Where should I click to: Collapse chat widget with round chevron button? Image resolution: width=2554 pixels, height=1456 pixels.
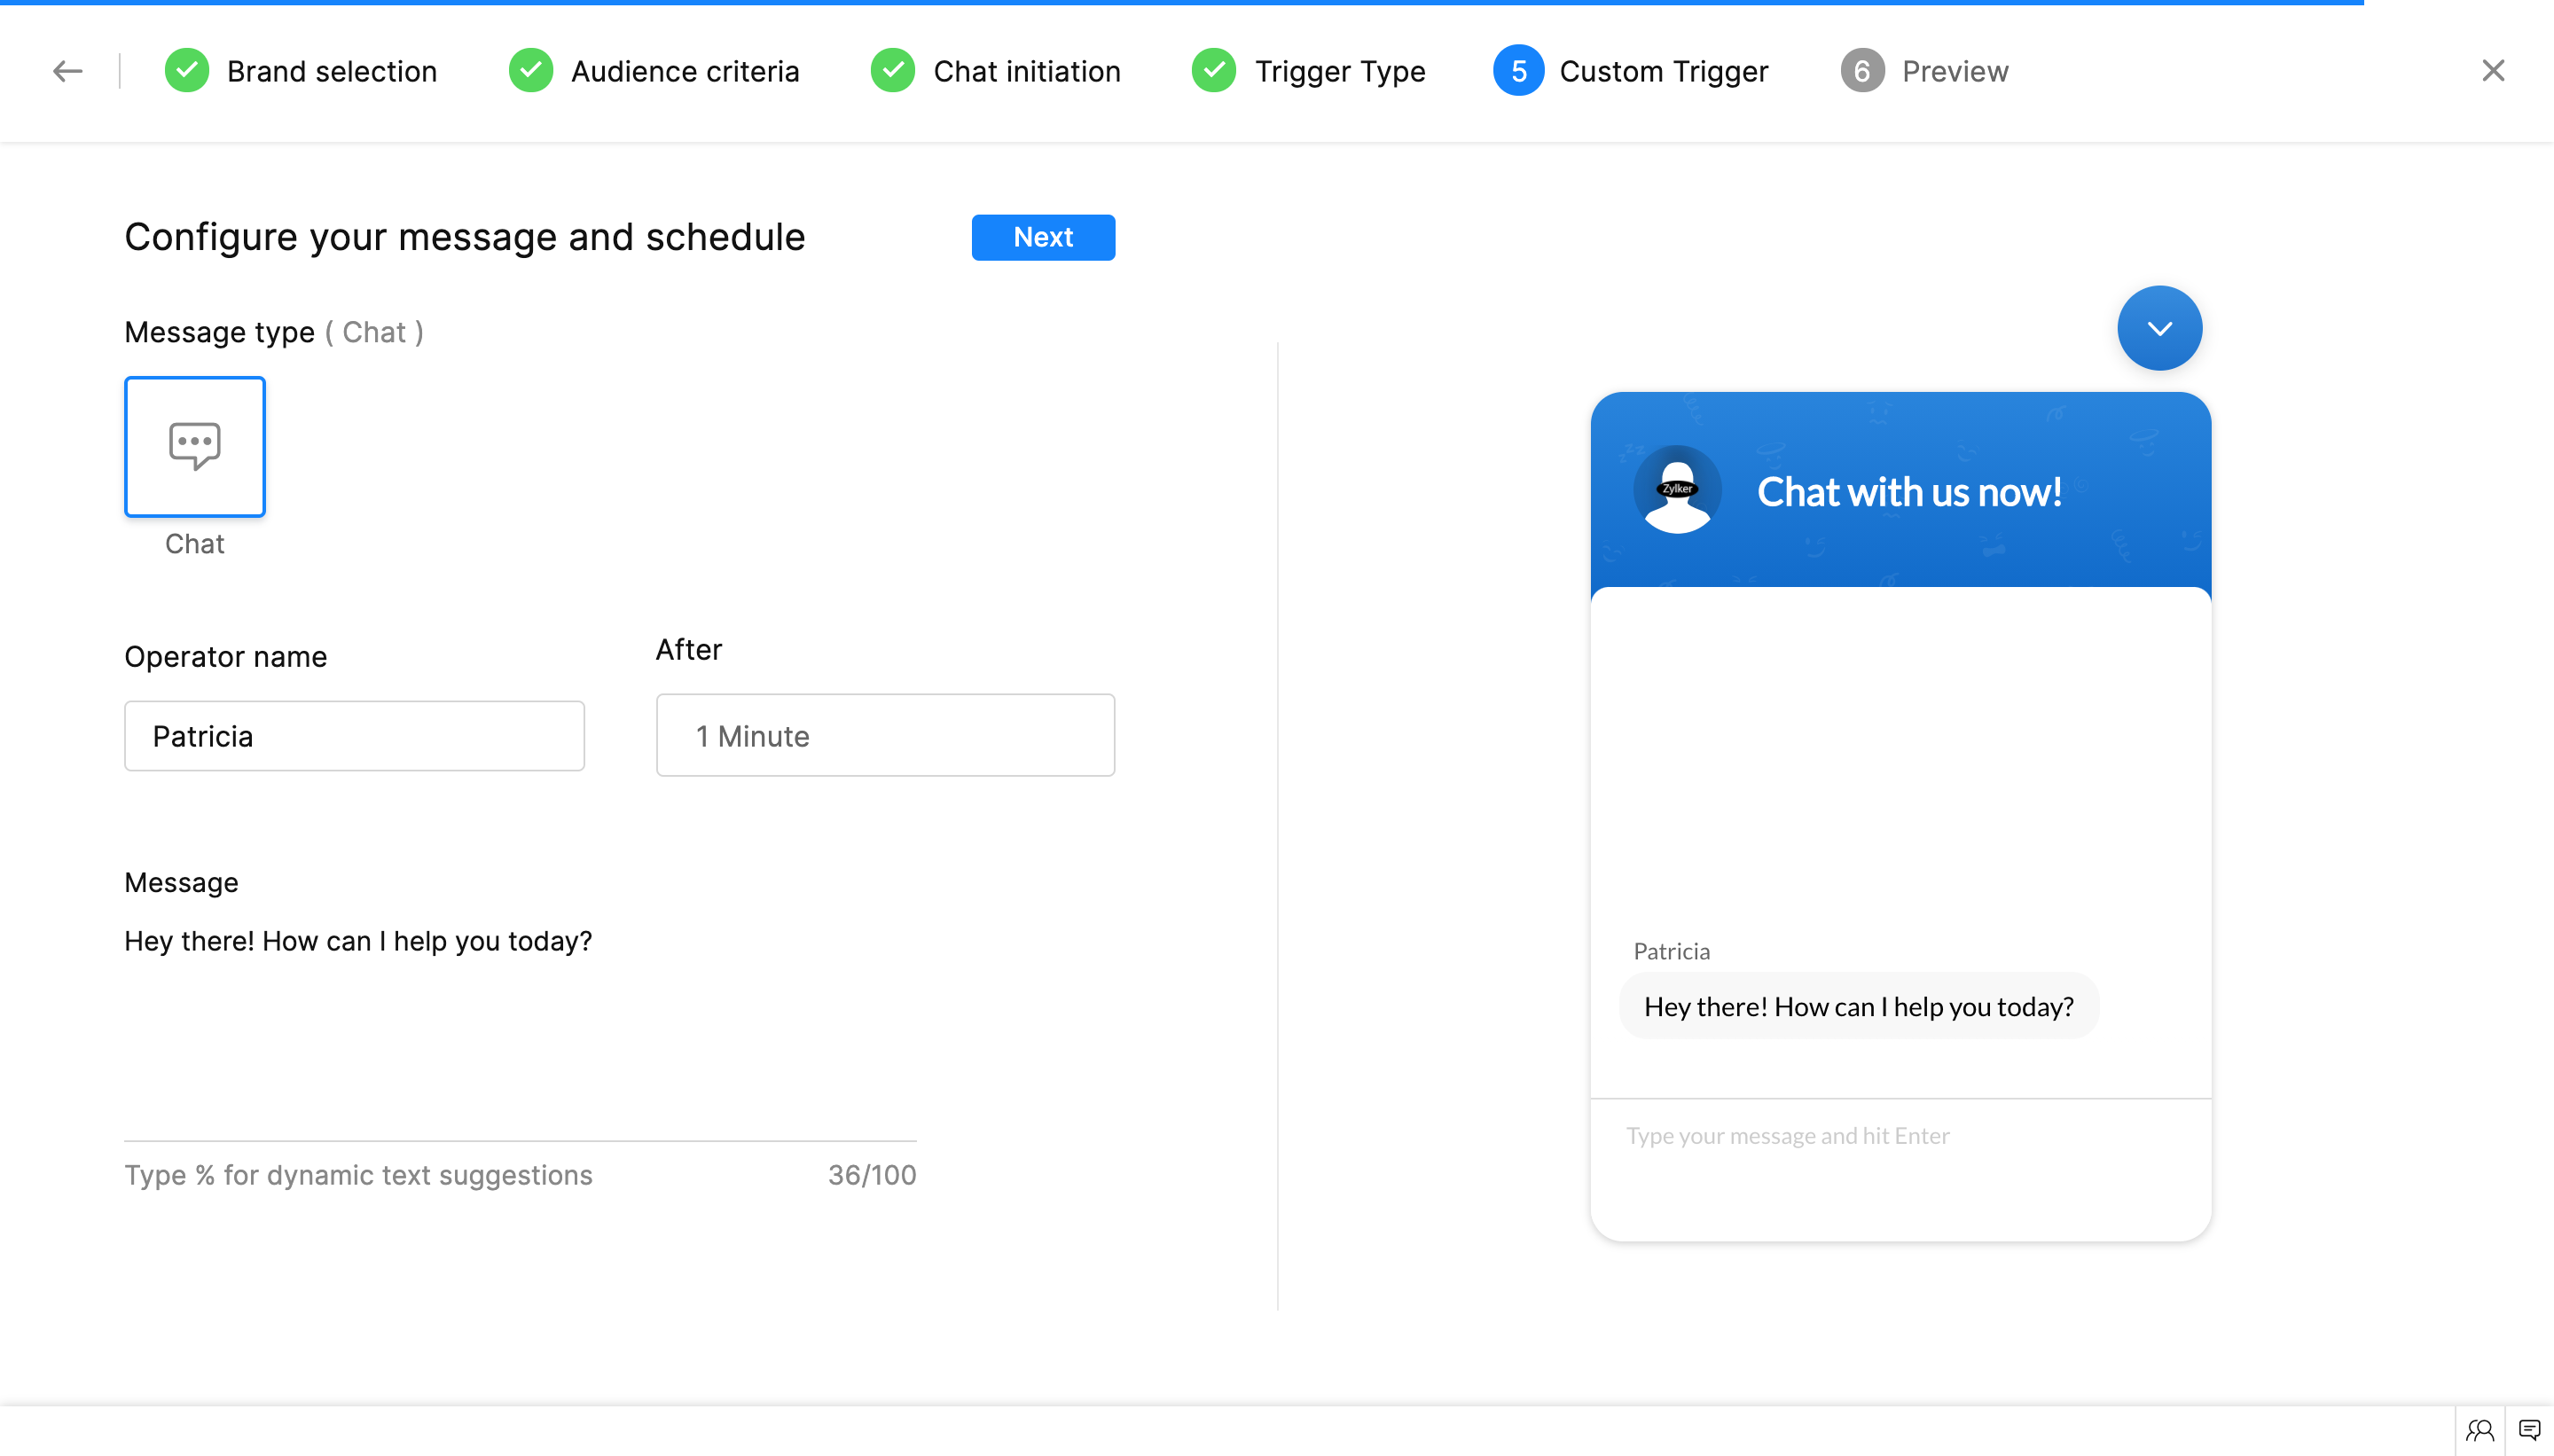2159,328
